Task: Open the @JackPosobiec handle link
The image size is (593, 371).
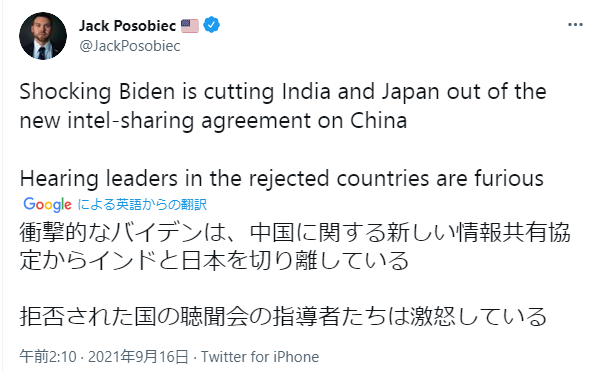Action: [x=130, y=46]
